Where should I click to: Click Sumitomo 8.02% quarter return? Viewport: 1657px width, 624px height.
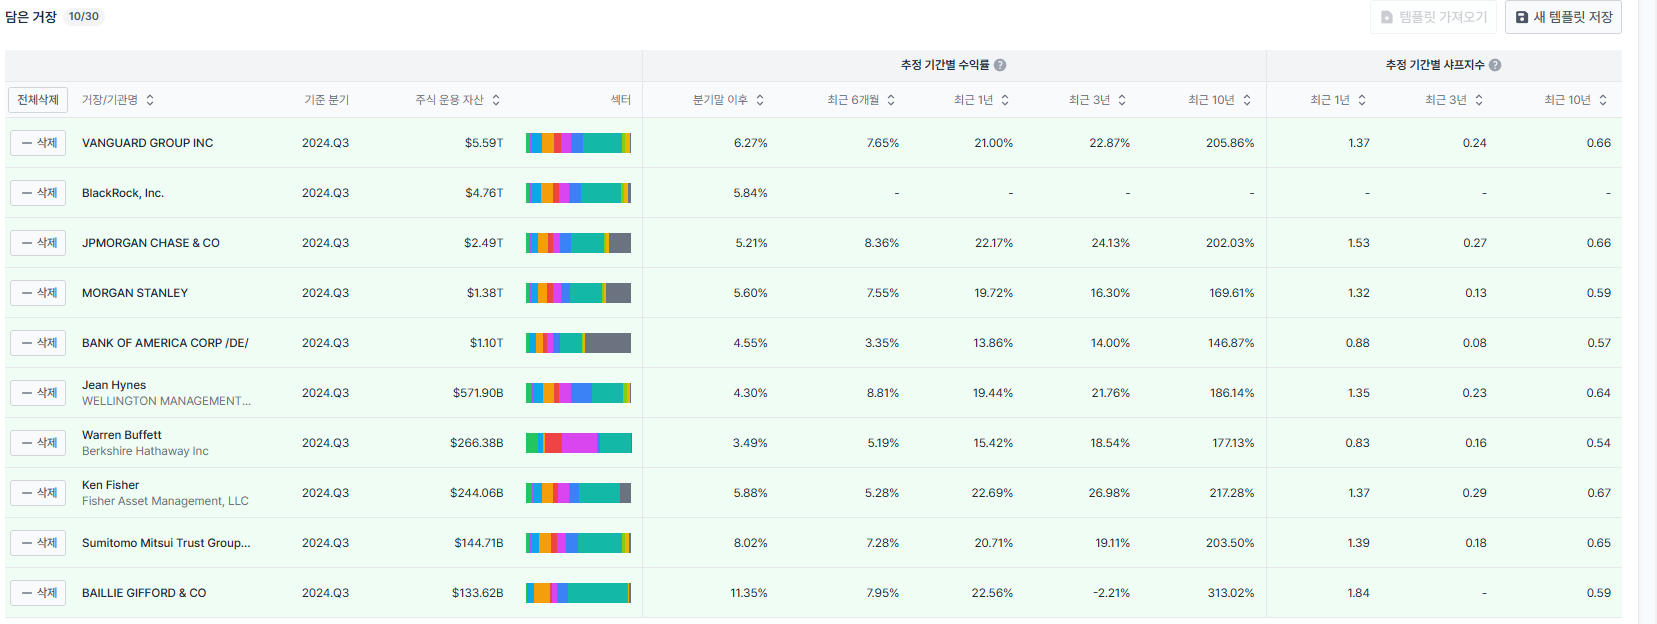[750, 543]
